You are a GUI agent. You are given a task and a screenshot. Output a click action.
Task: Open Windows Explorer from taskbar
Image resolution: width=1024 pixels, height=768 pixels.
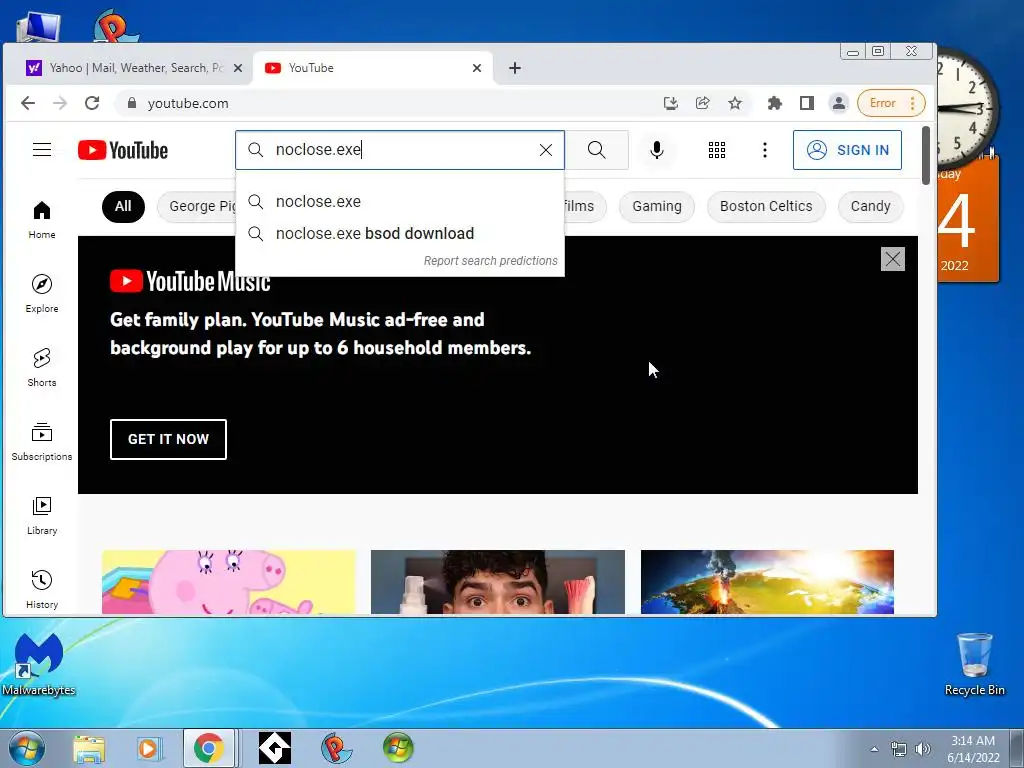click(89, 749)
